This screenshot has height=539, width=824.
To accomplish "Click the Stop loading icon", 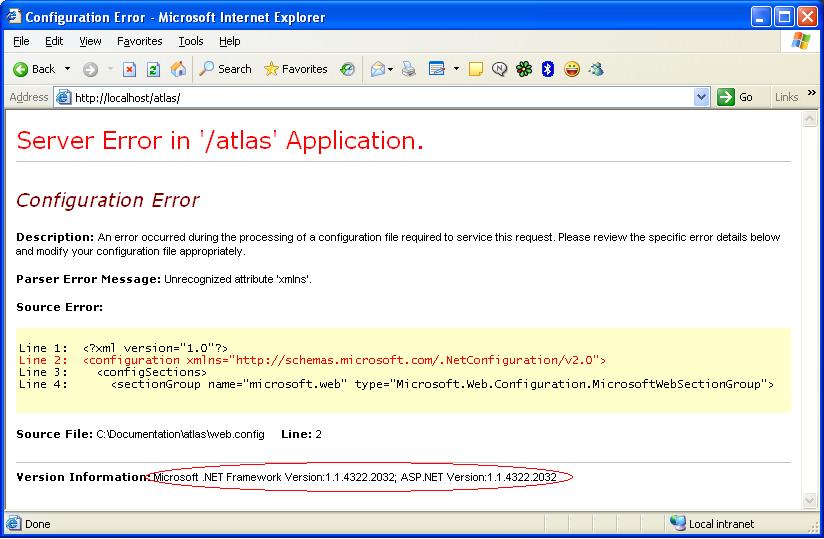I will pos(129,69).
